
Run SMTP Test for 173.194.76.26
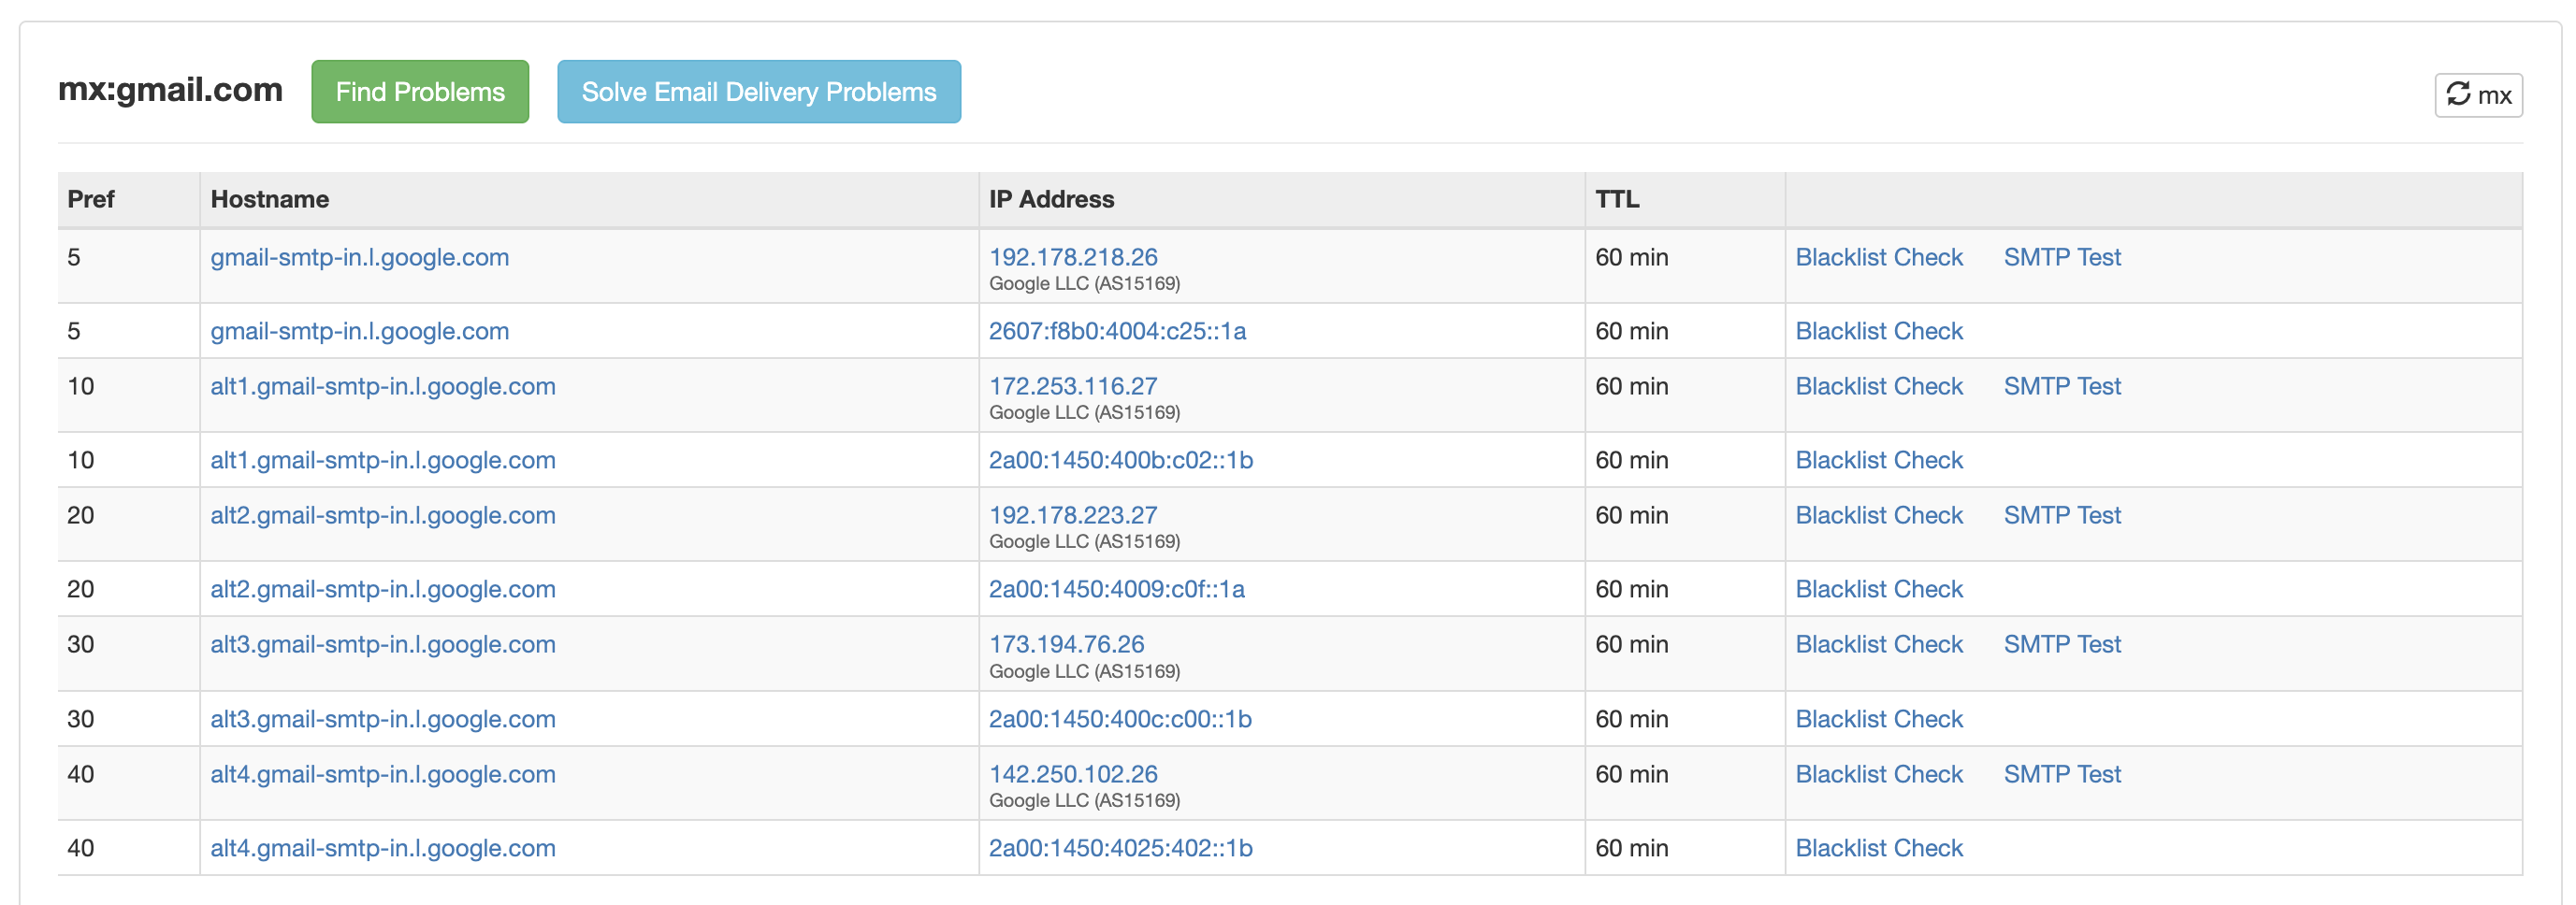pos(2061,644)
